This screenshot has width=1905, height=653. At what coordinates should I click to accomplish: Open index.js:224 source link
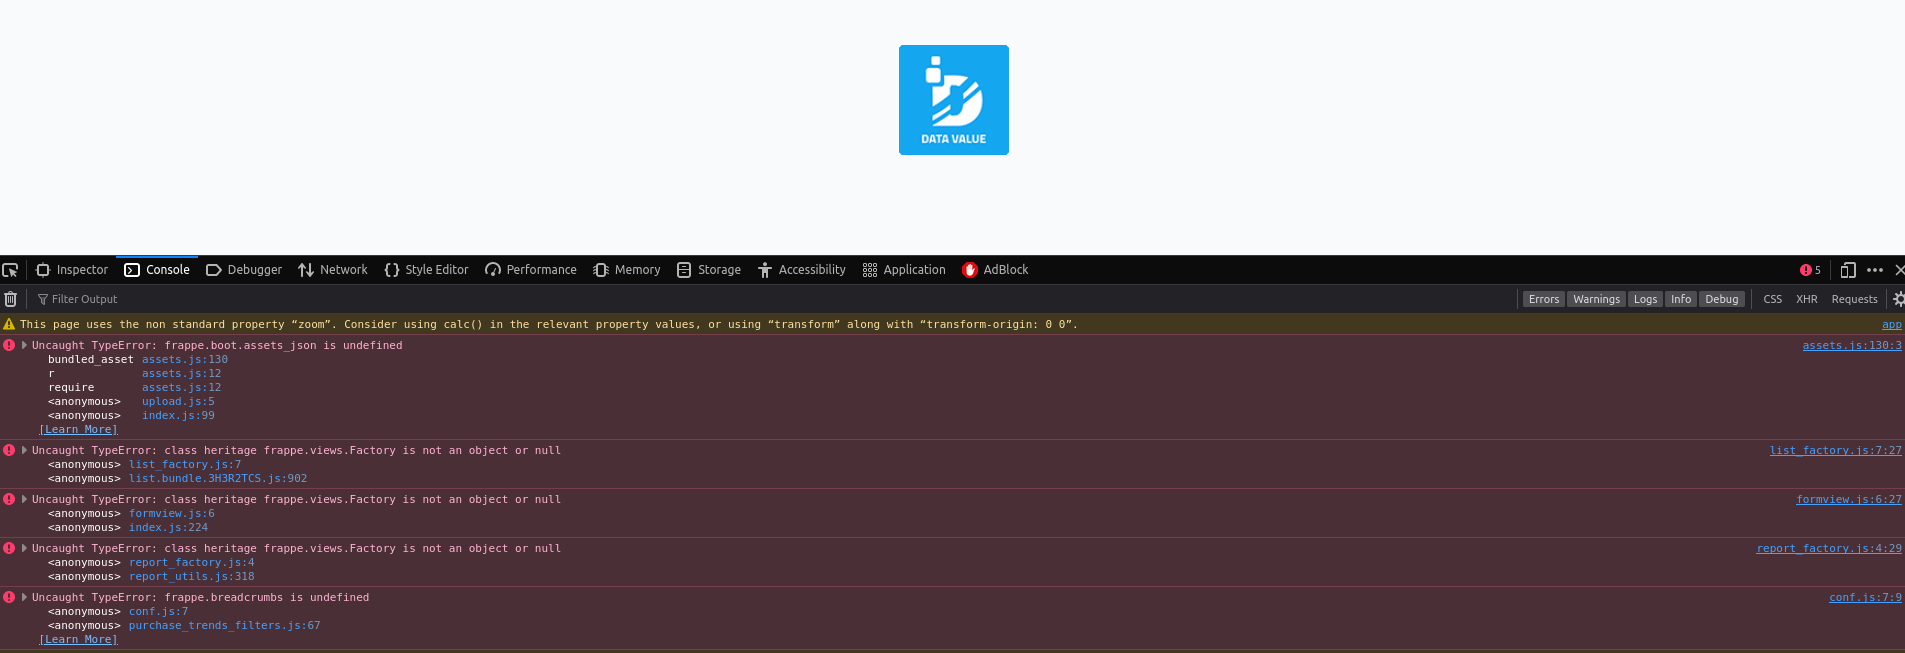click(x=168, y=528)
